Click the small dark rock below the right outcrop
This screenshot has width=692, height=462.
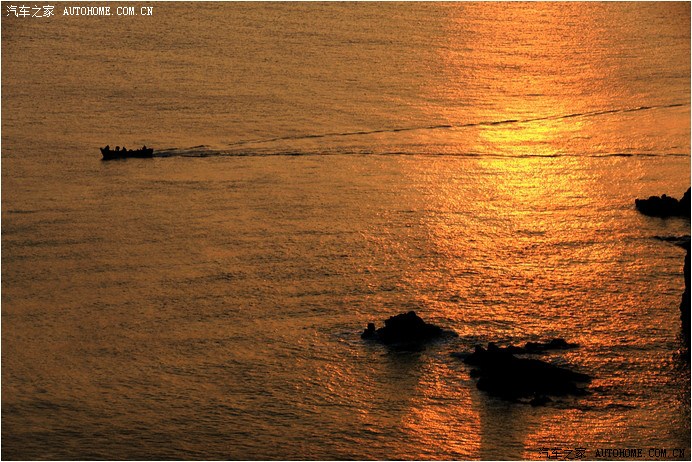(675, 240)
